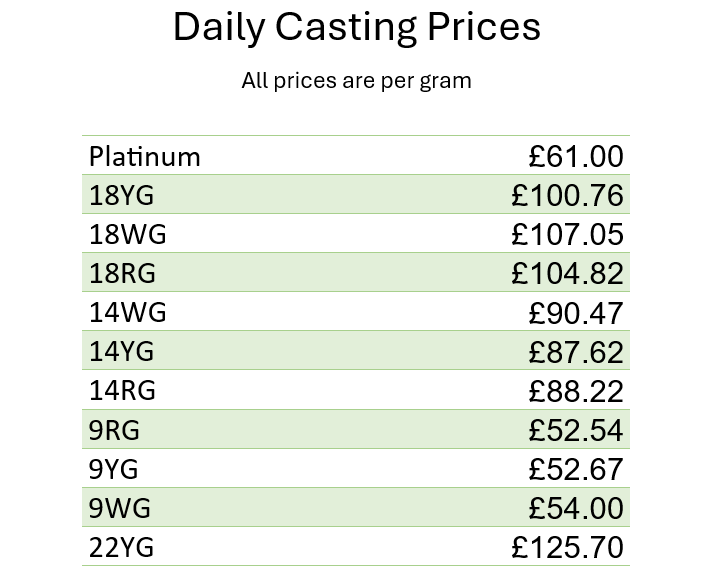
Task: Select the 14YG row label
Action: coord(122,352)
